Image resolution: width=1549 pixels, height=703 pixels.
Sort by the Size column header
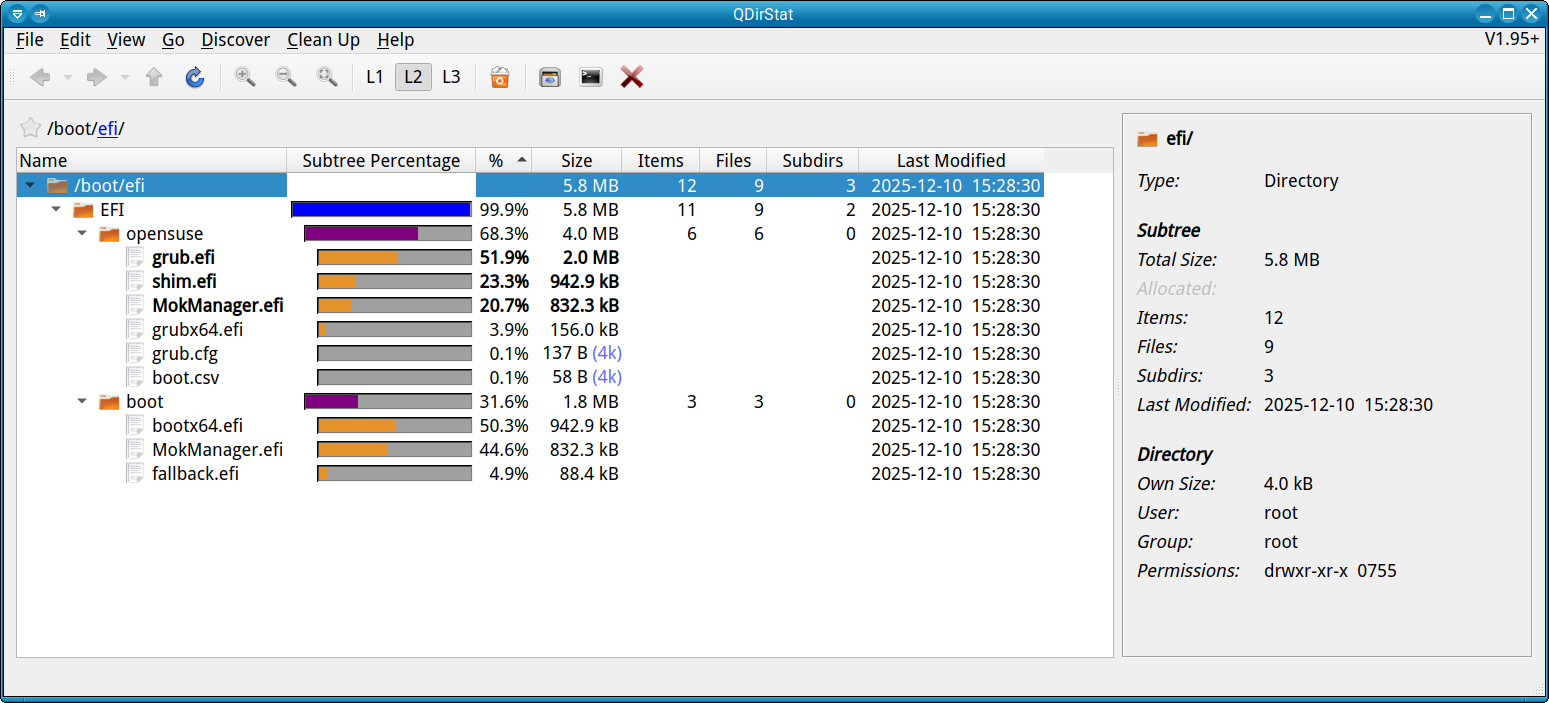pos(576,161)
